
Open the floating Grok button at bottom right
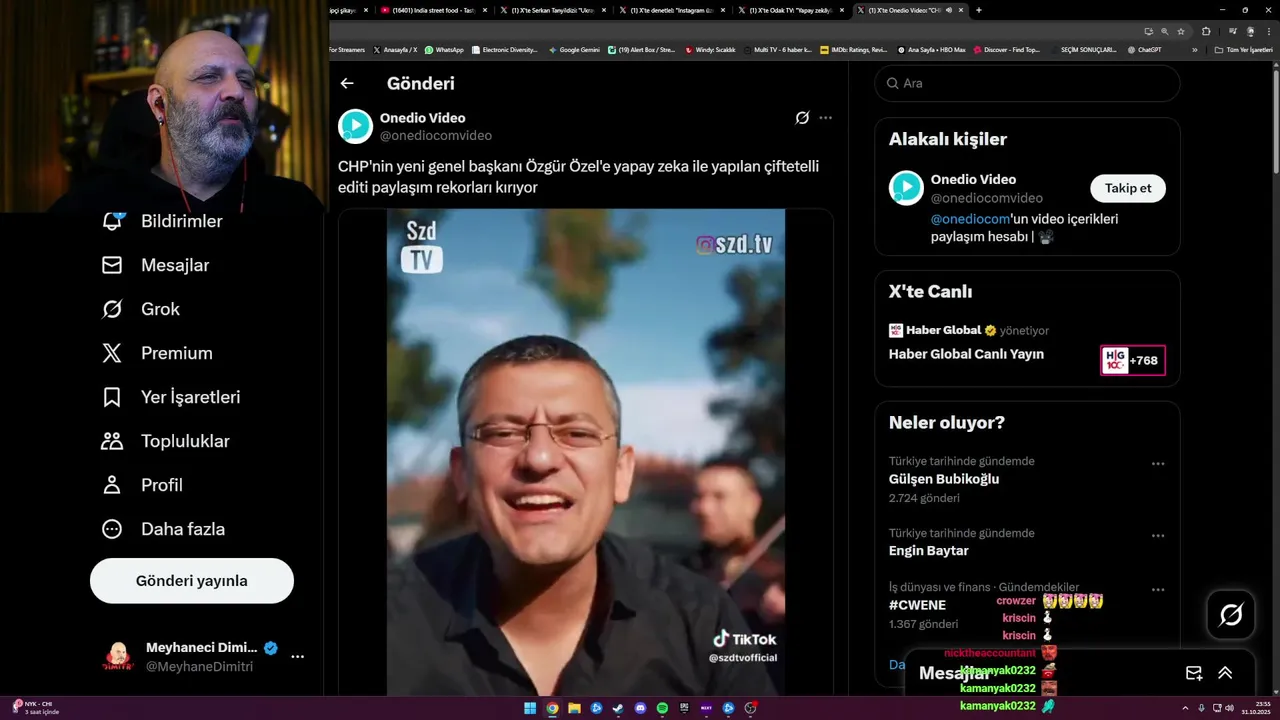[x=1231, y=615]
